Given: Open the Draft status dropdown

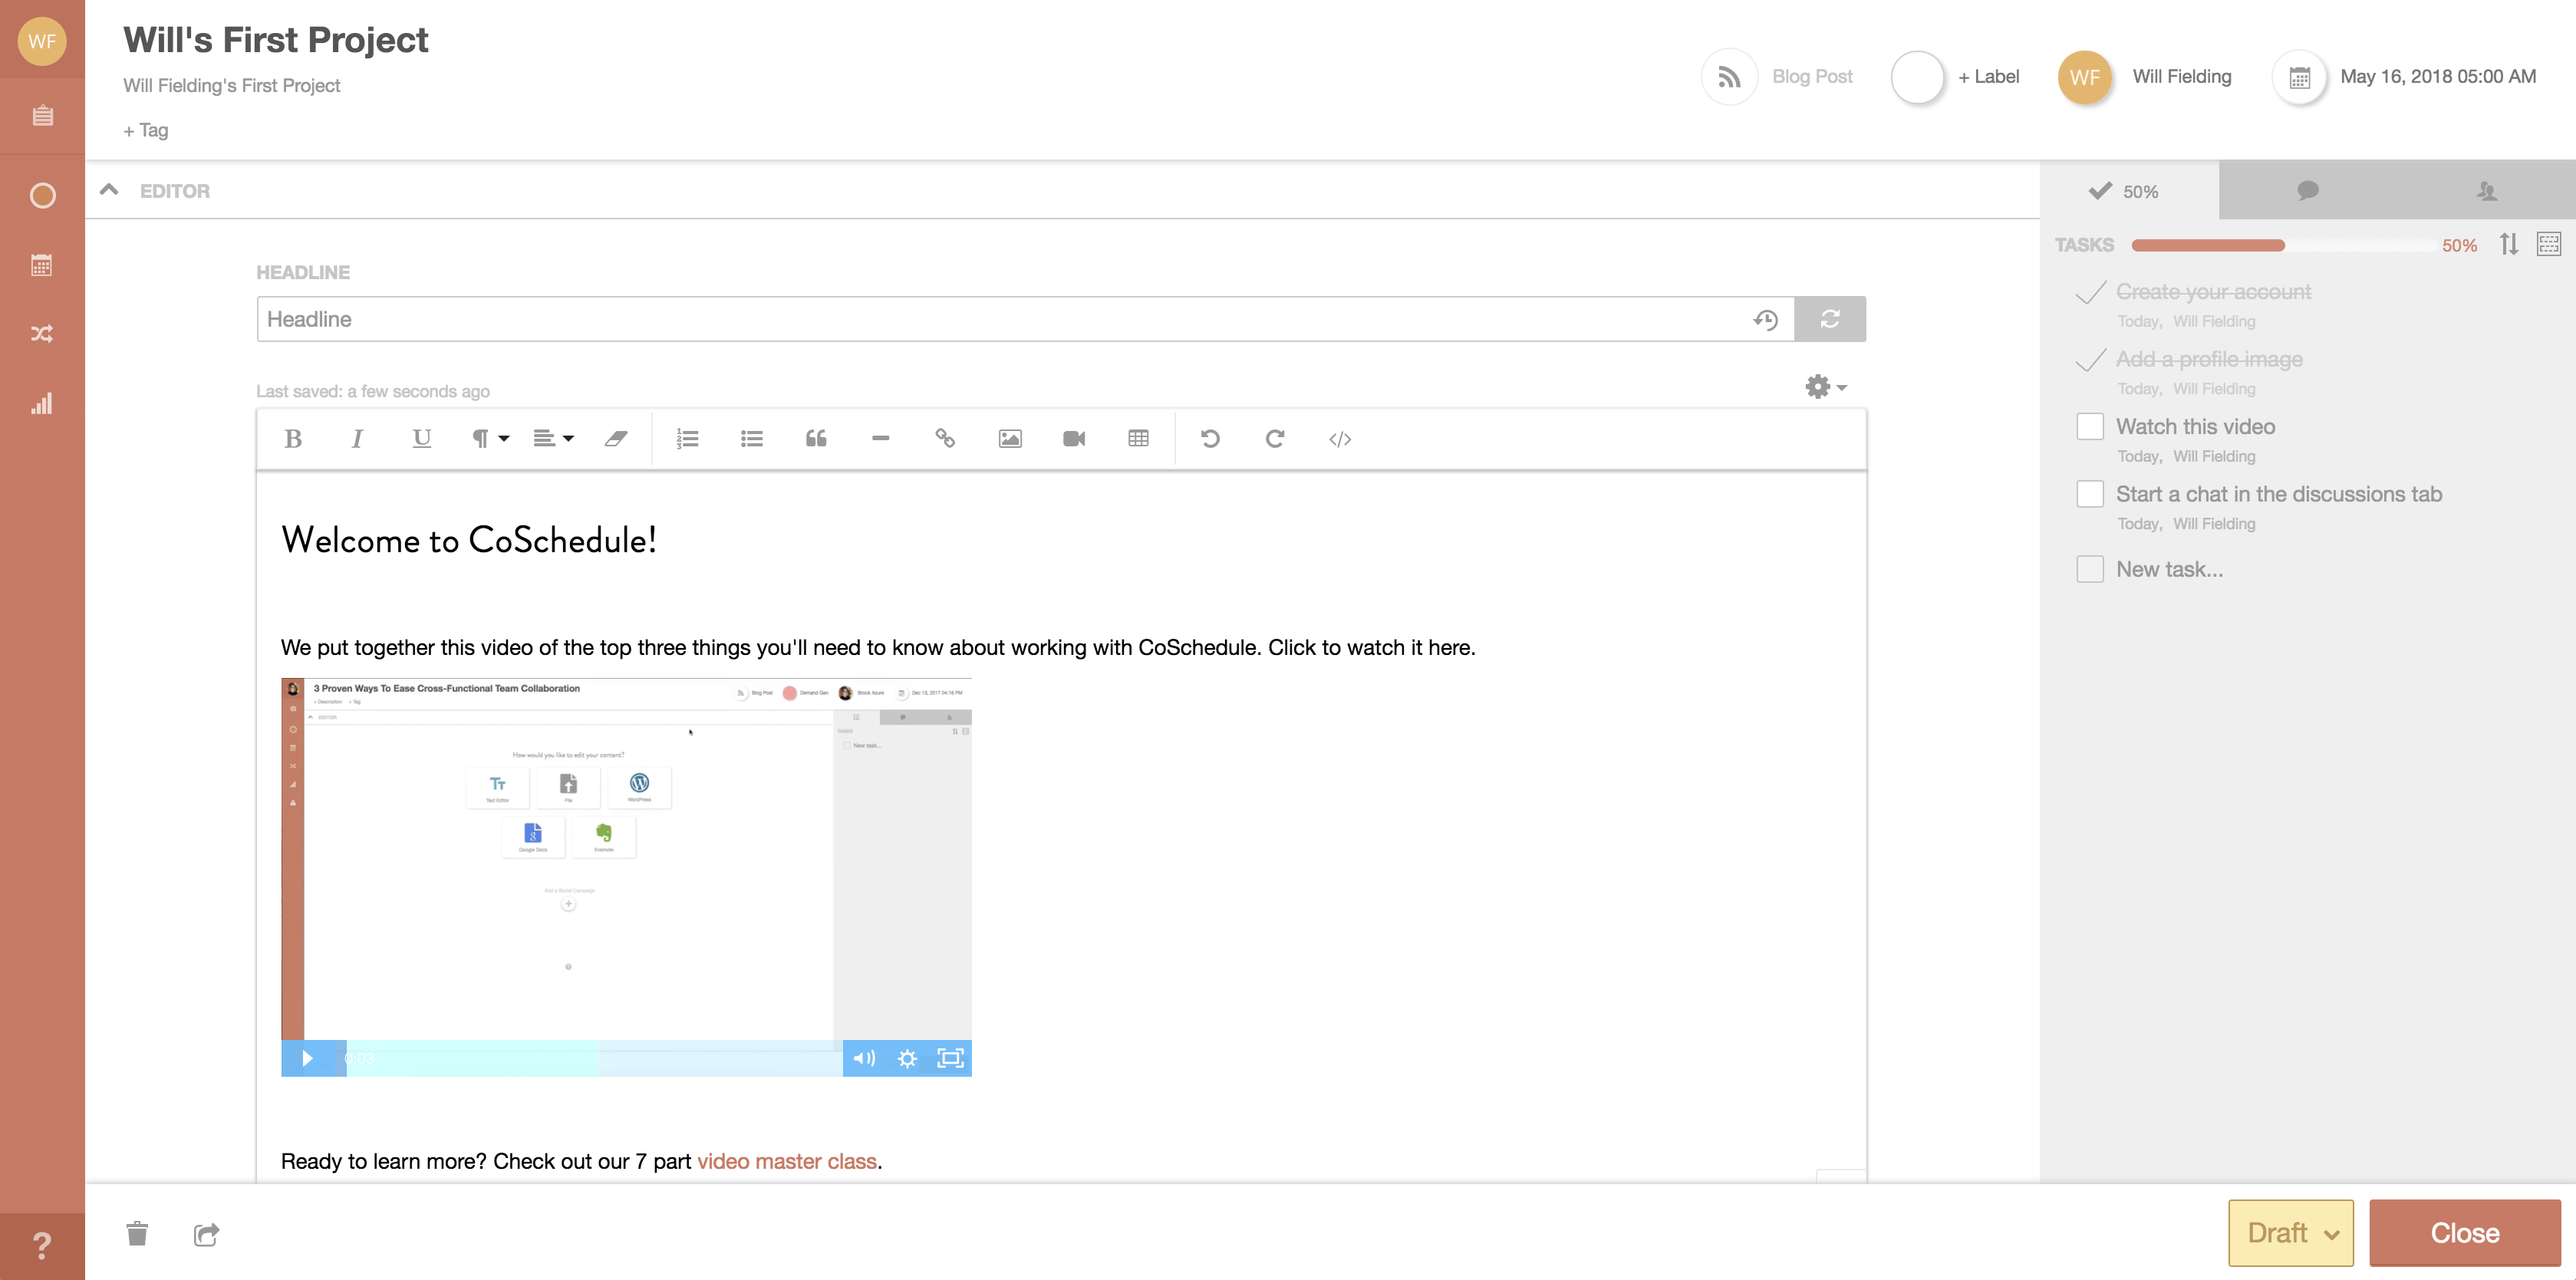Looking at the screenshot, I should (2291, 1232).
